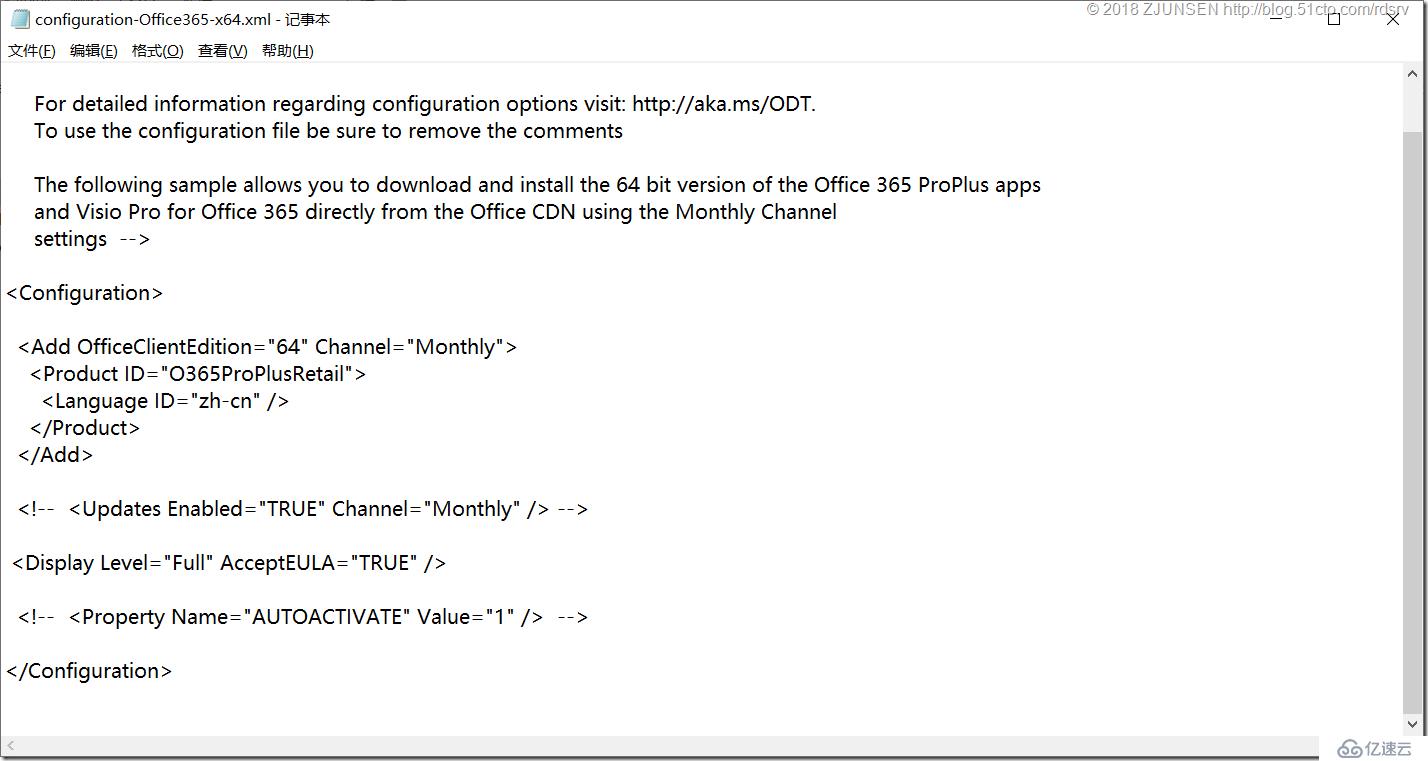Image resolution: width=1428 pixels, height=761 pixels.
Task: Click the Product ID="O365ProPlusRetail" line
Action: click(198, 374)
